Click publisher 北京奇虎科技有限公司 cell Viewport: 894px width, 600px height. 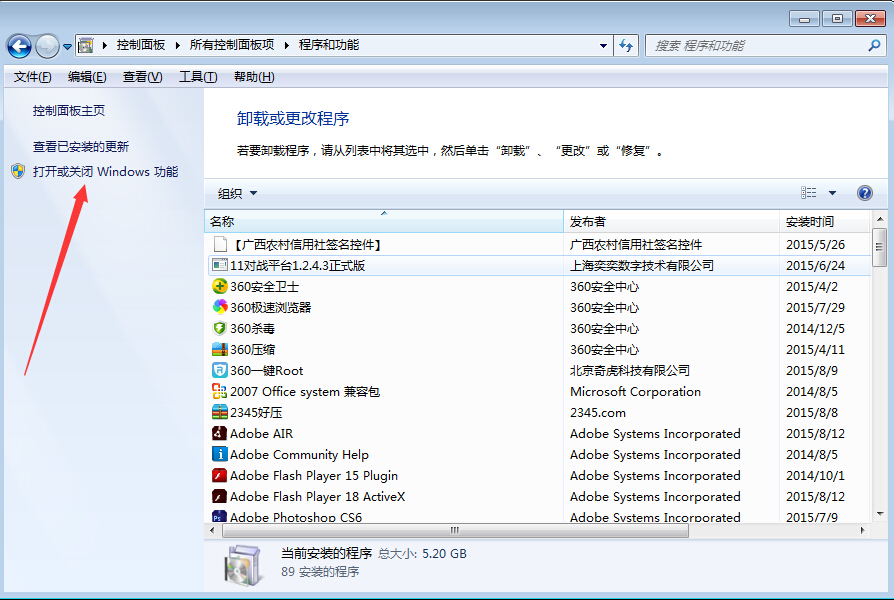(x=630, y=371)
